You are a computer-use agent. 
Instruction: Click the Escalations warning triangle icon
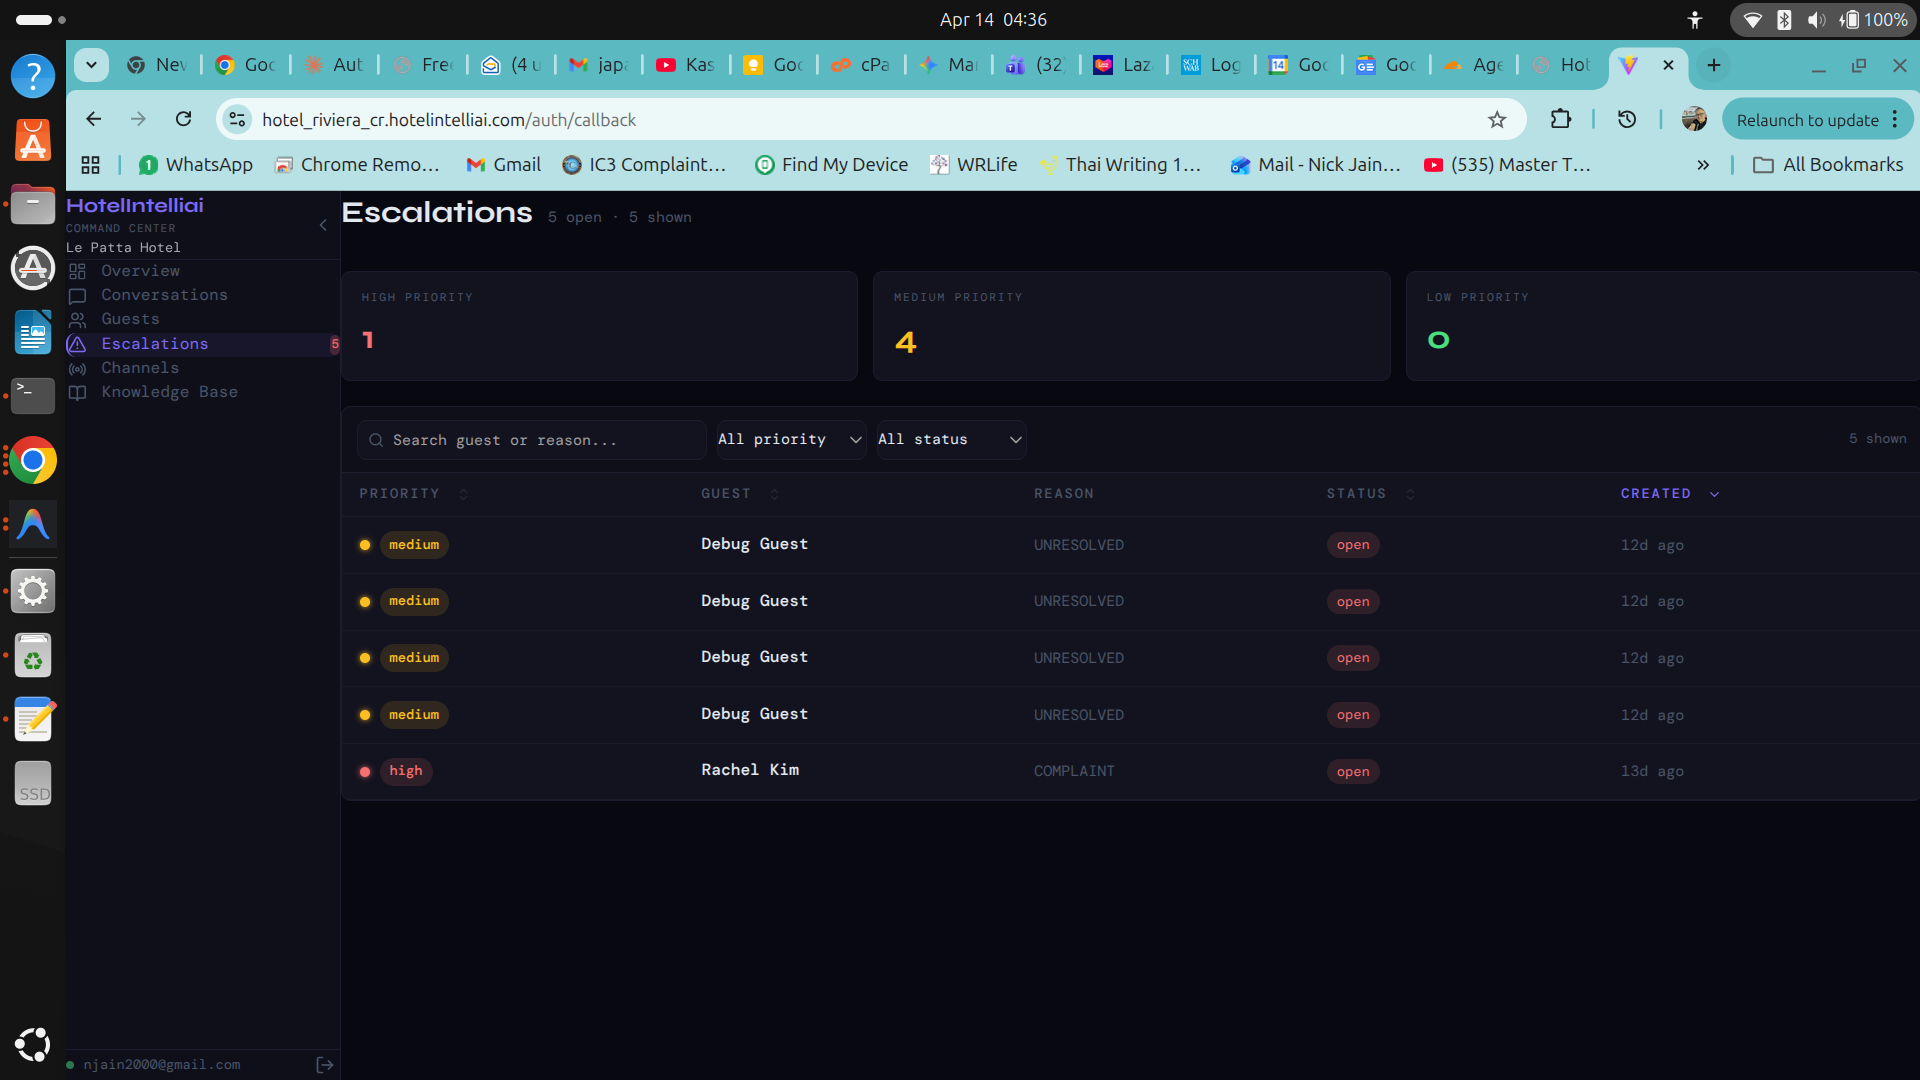click(77, 344)
